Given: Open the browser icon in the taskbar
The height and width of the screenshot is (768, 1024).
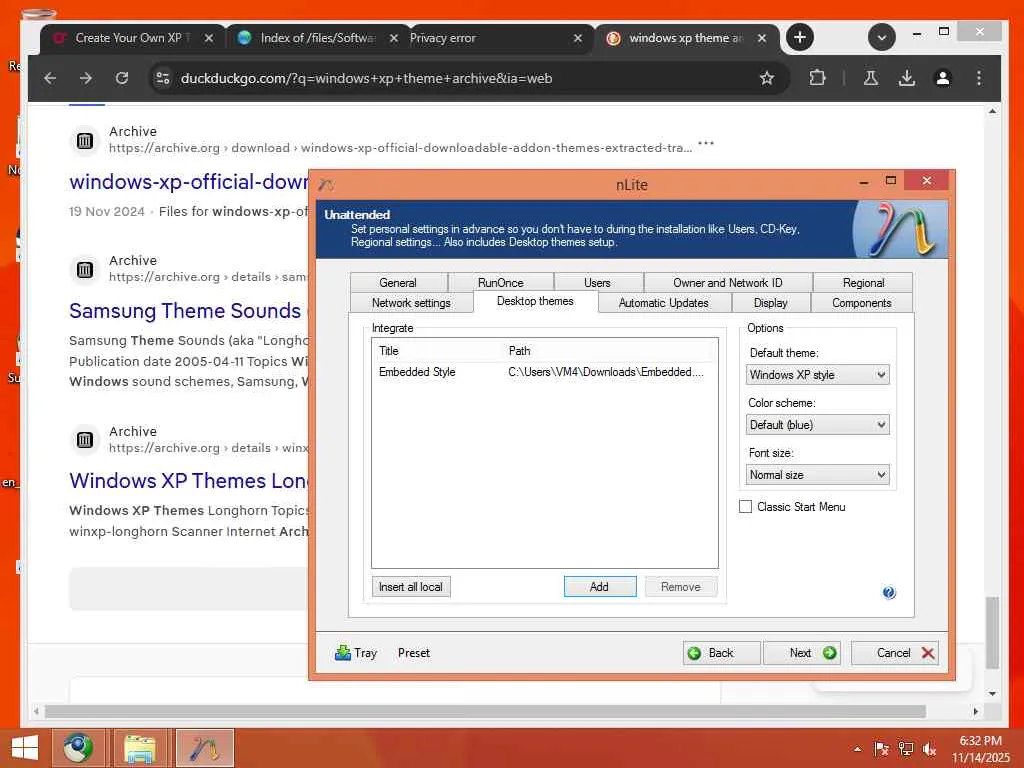Looking at the screenshot, I should [78, 748].
